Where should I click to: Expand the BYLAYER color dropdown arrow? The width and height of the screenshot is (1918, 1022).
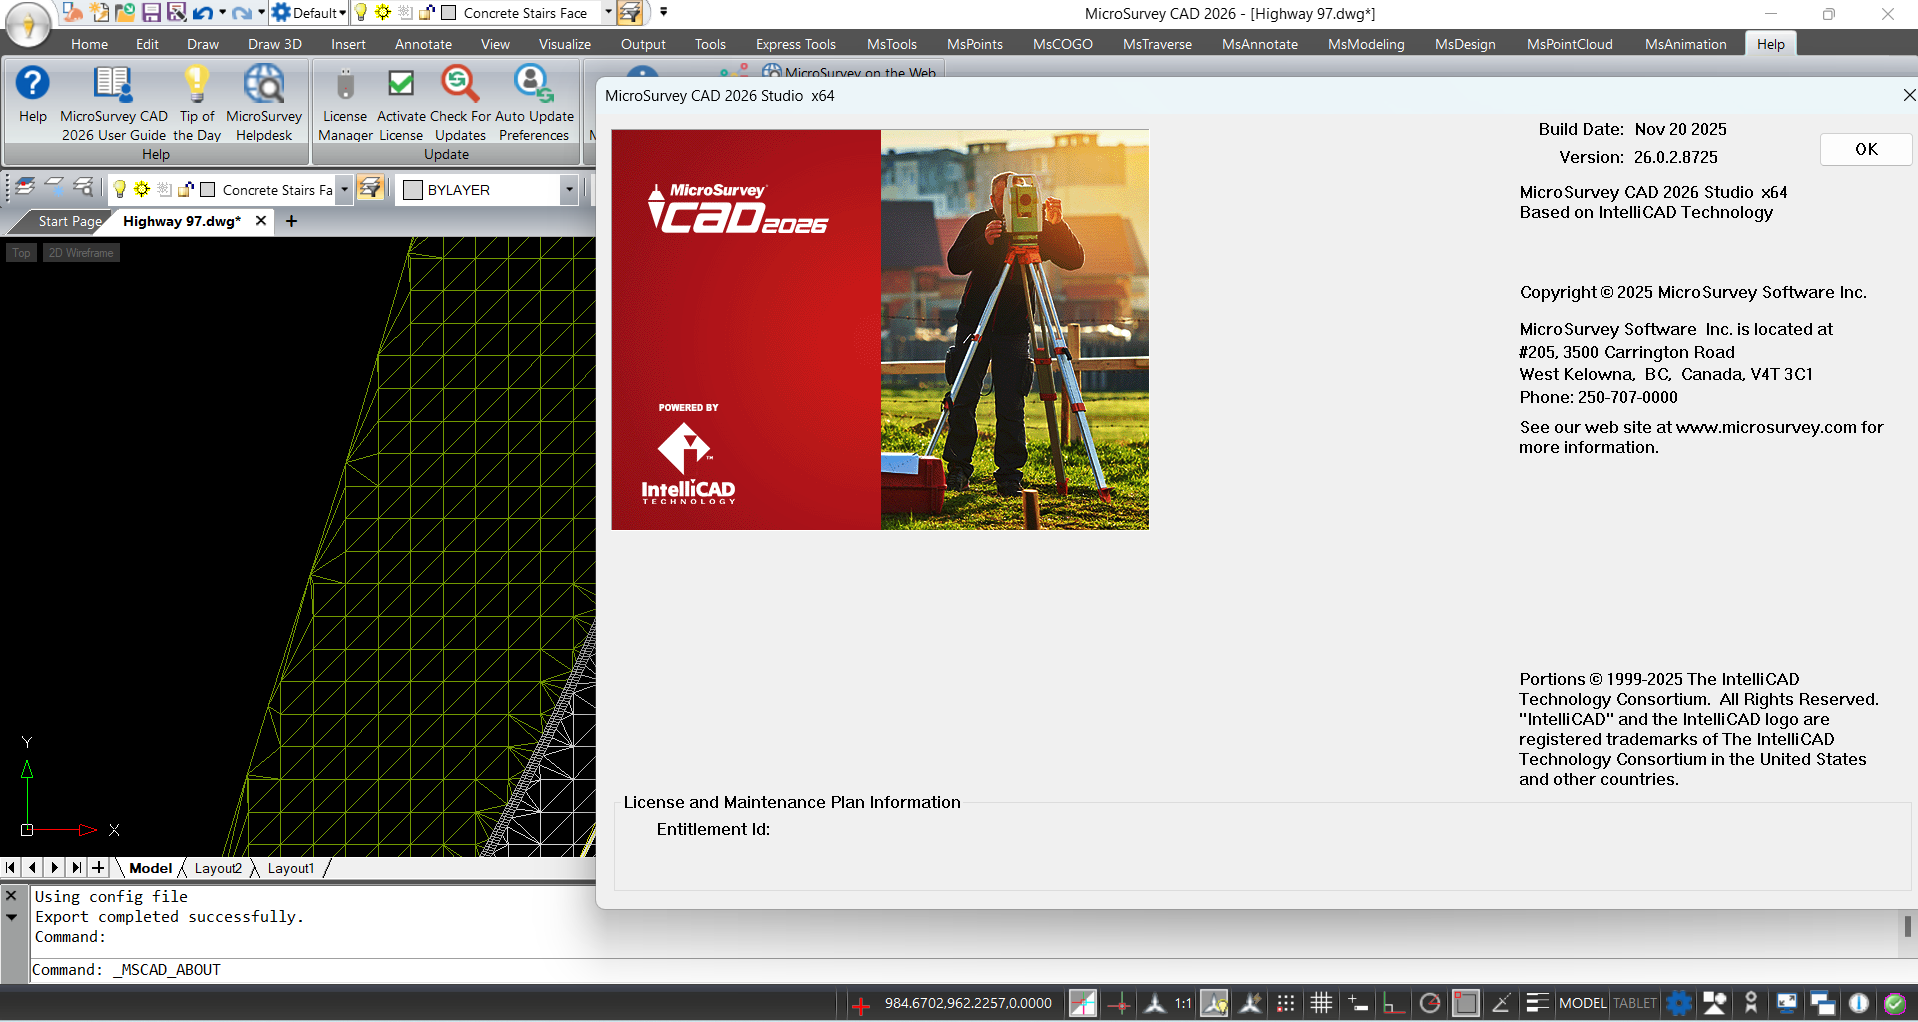point(569,189)
